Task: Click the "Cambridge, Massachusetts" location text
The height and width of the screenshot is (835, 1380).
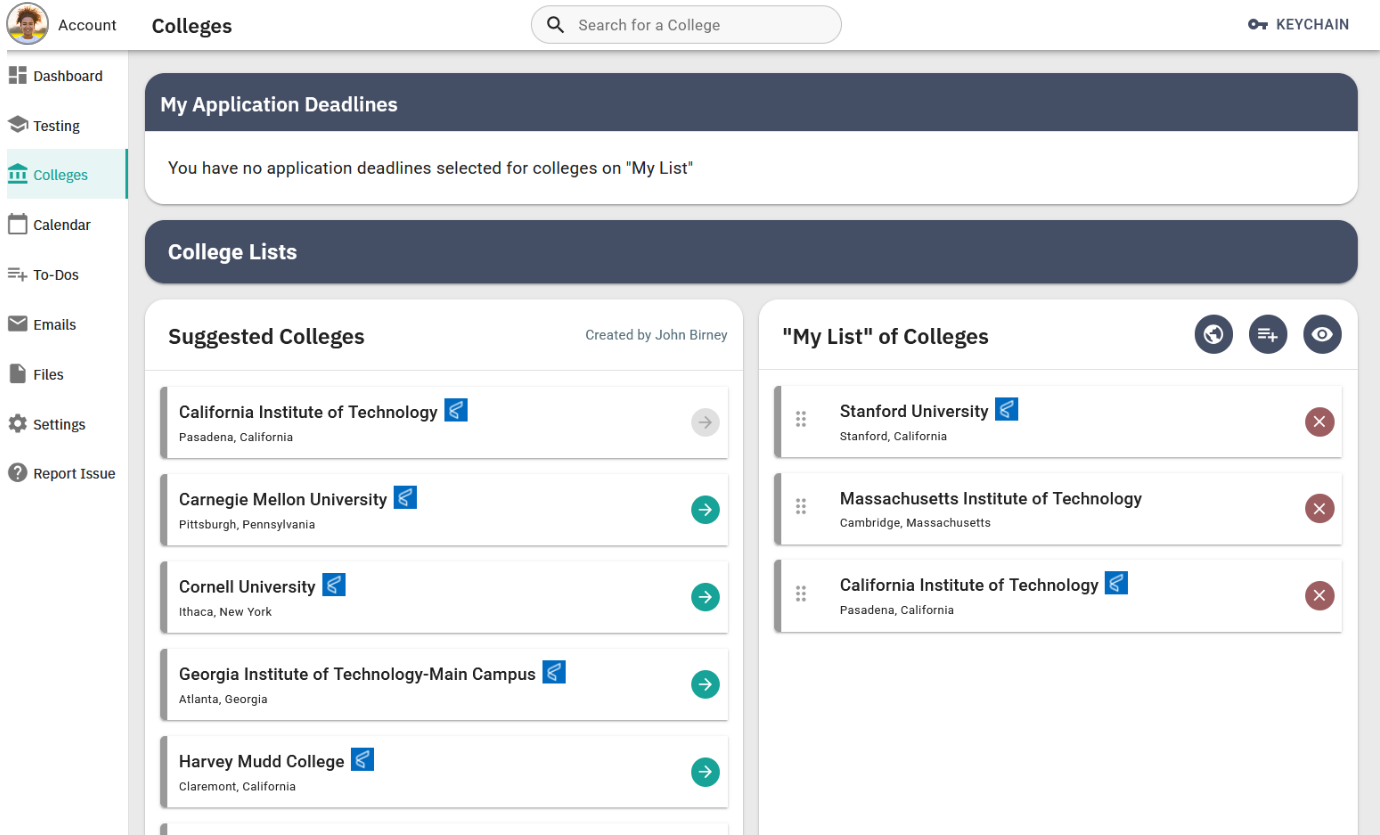Action: click(x=915, y=523)
